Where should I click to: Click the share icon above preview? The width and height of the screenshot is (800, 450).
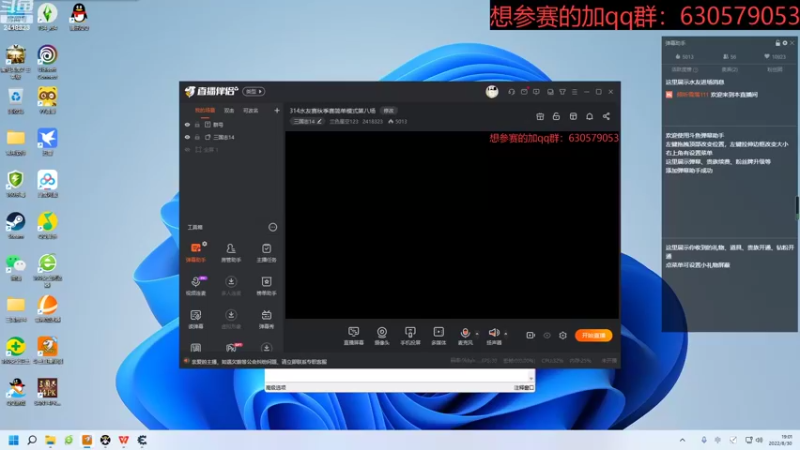point(606,116)
